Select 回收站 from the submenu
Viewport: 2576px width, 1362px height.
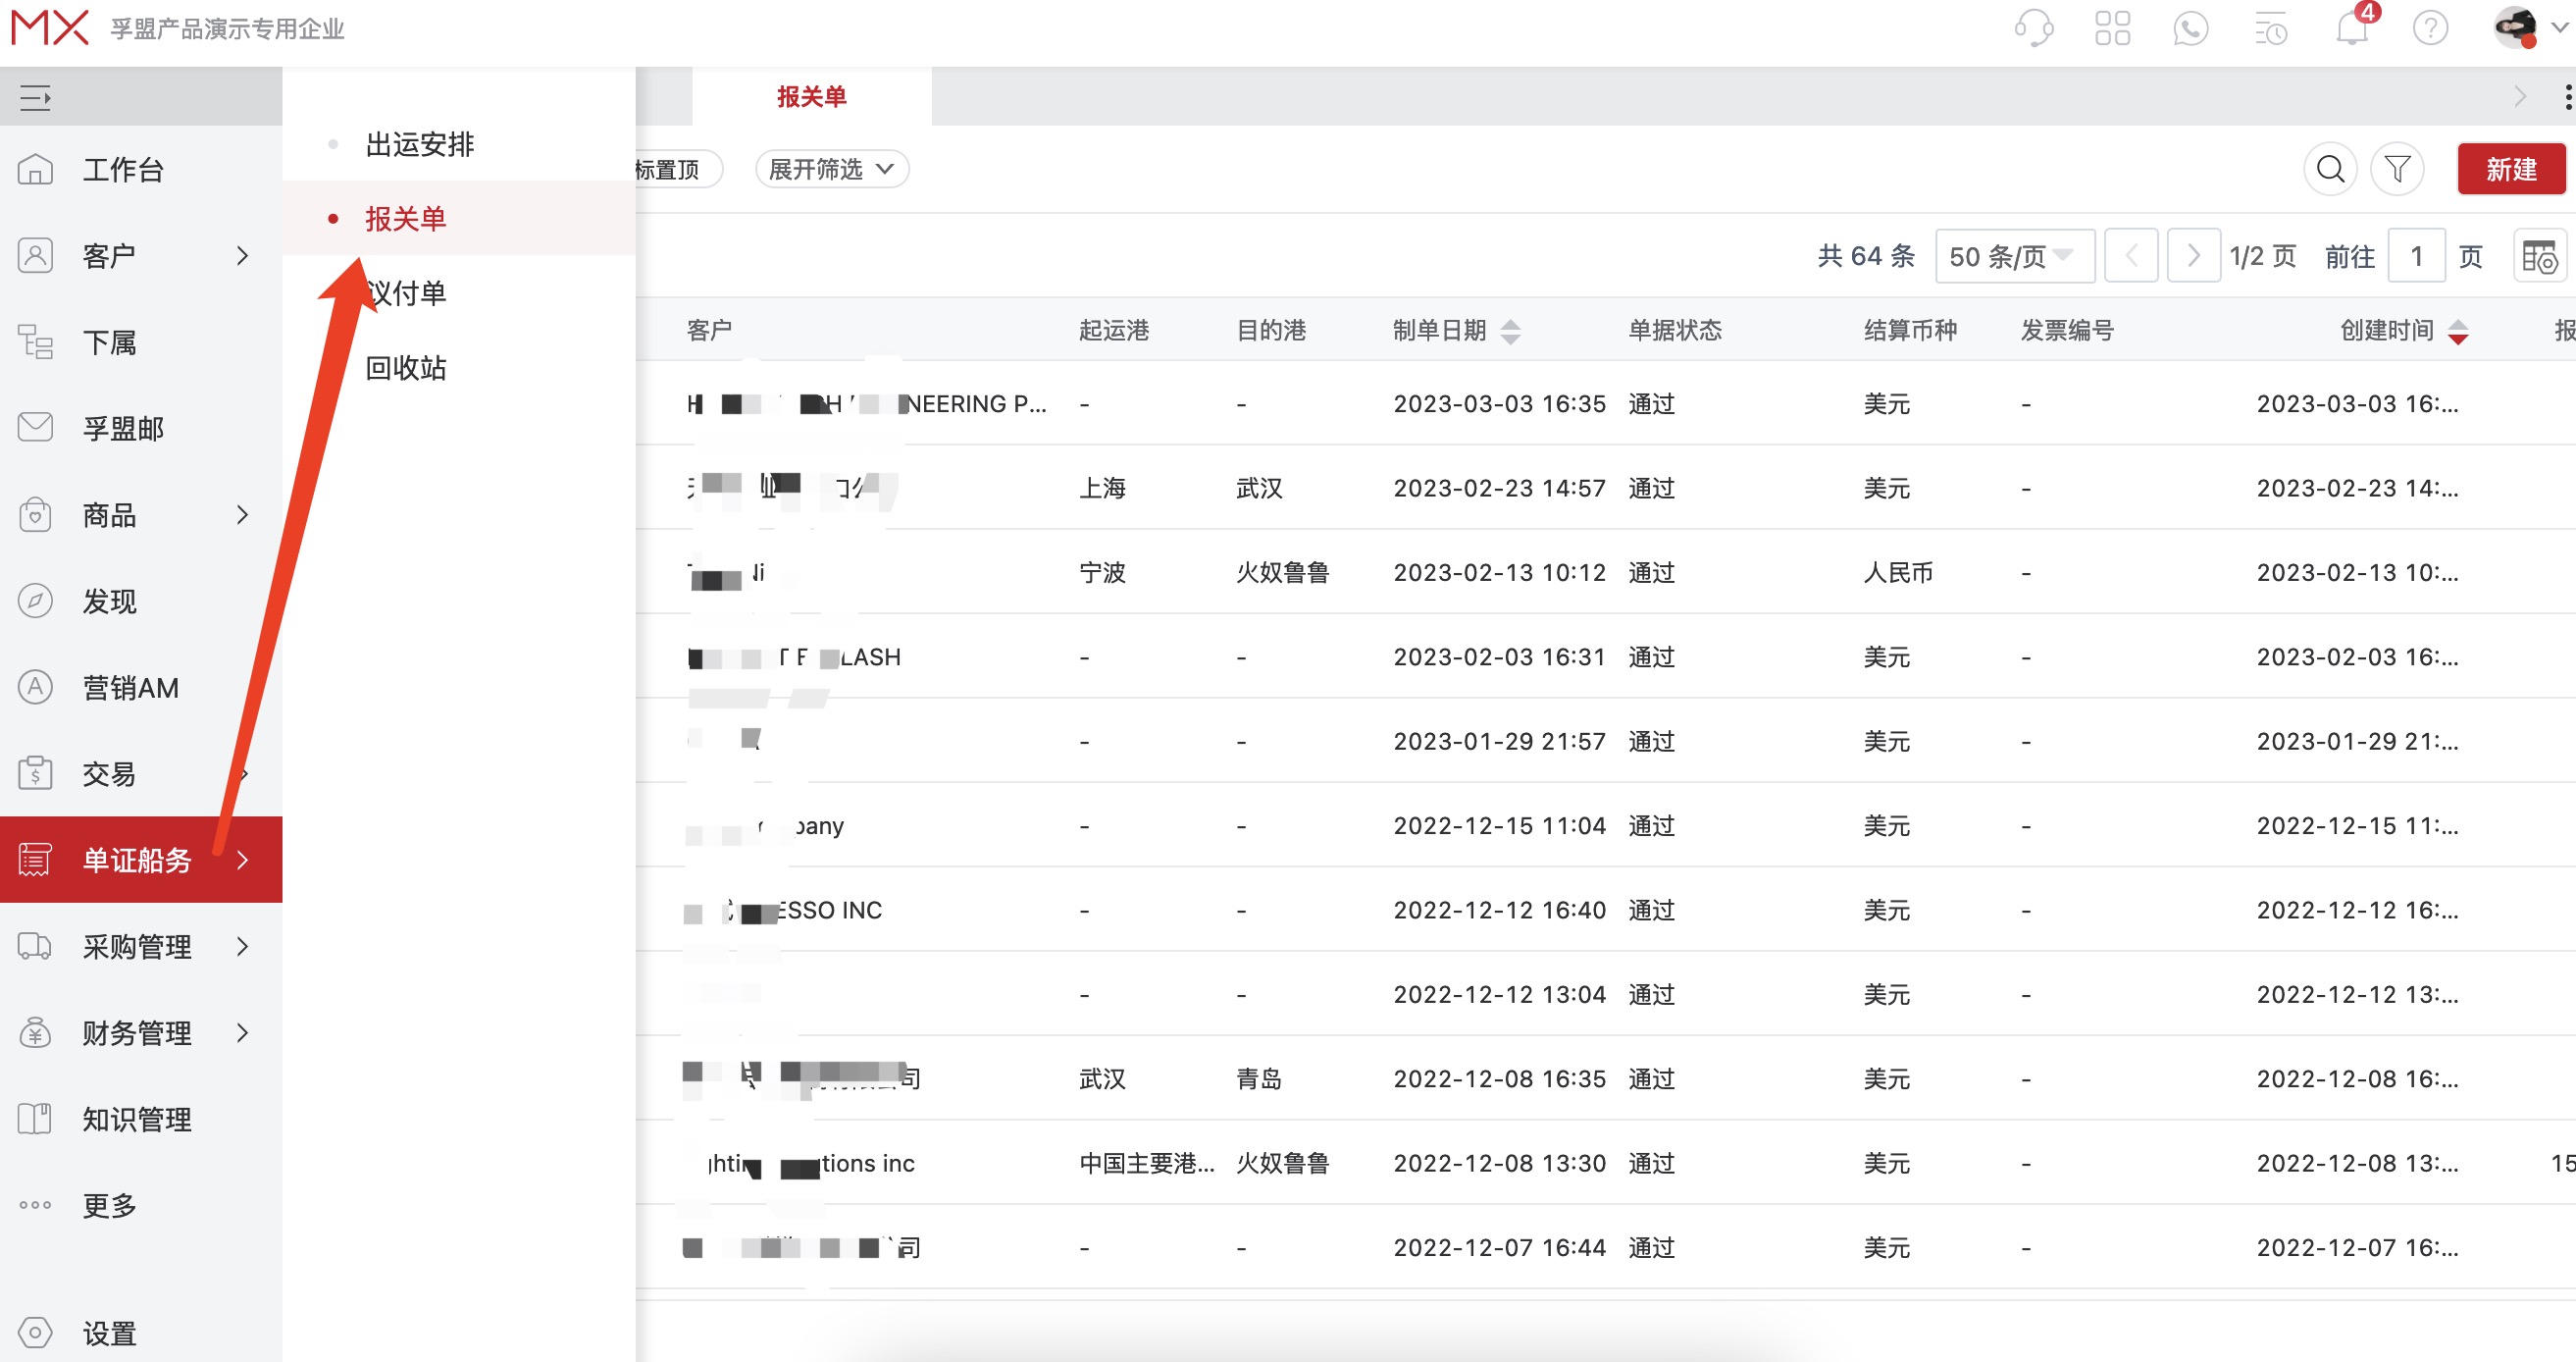coord(406,367)
